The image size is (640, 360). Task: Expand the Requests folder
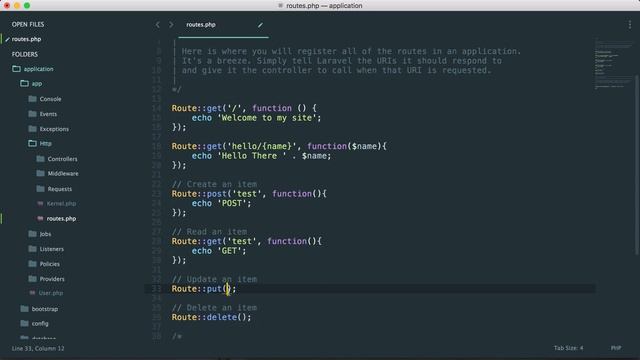[x=60, y=189]
